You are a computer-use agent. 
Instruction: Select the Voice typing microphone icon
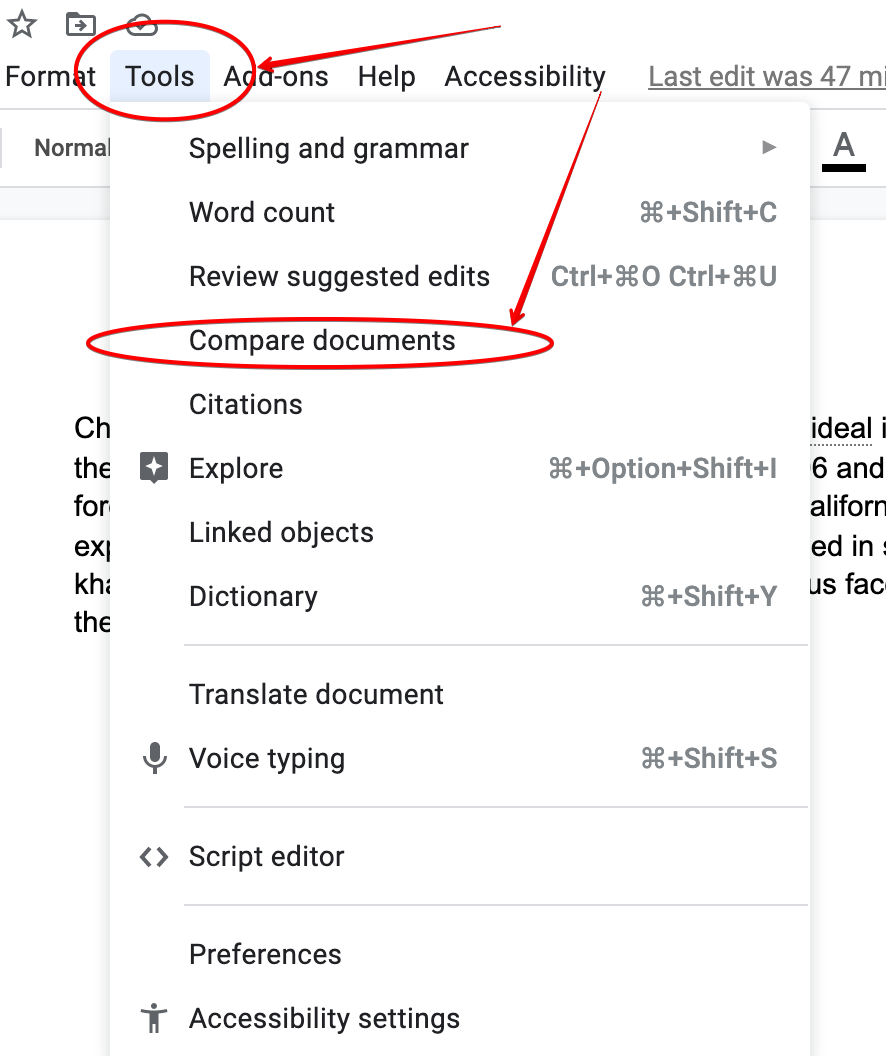click(x=155, y=758)
